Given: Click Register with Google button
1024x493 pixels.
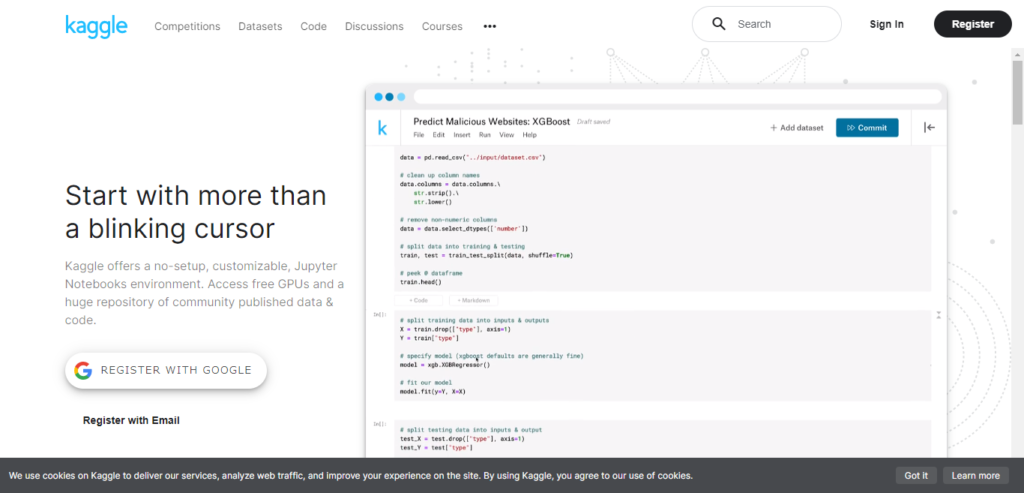Looking at the screenshot, I should (166, 370).
